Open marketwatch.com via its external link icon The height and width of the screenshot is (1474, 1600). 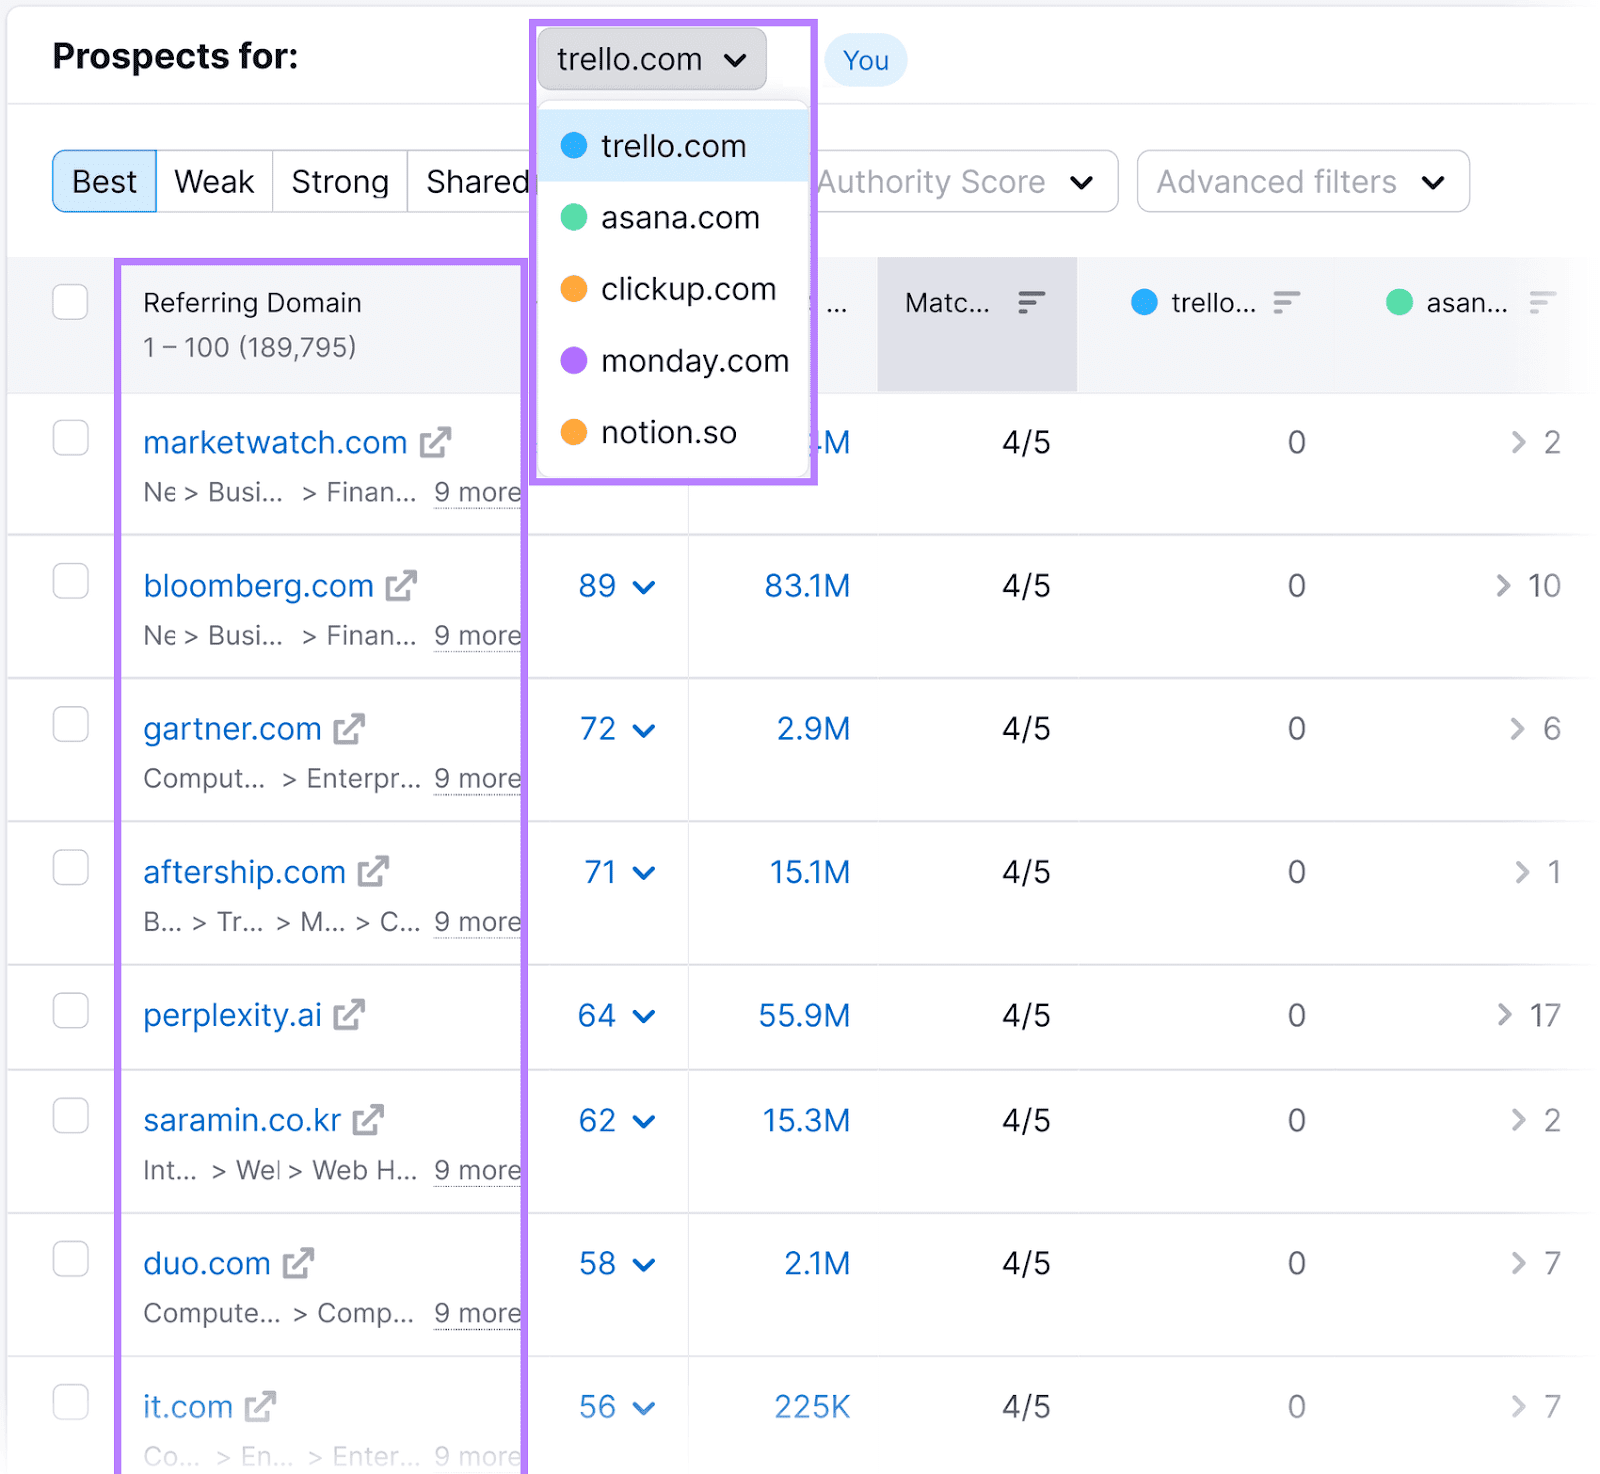pyautogui.click(x=436, y=442)
